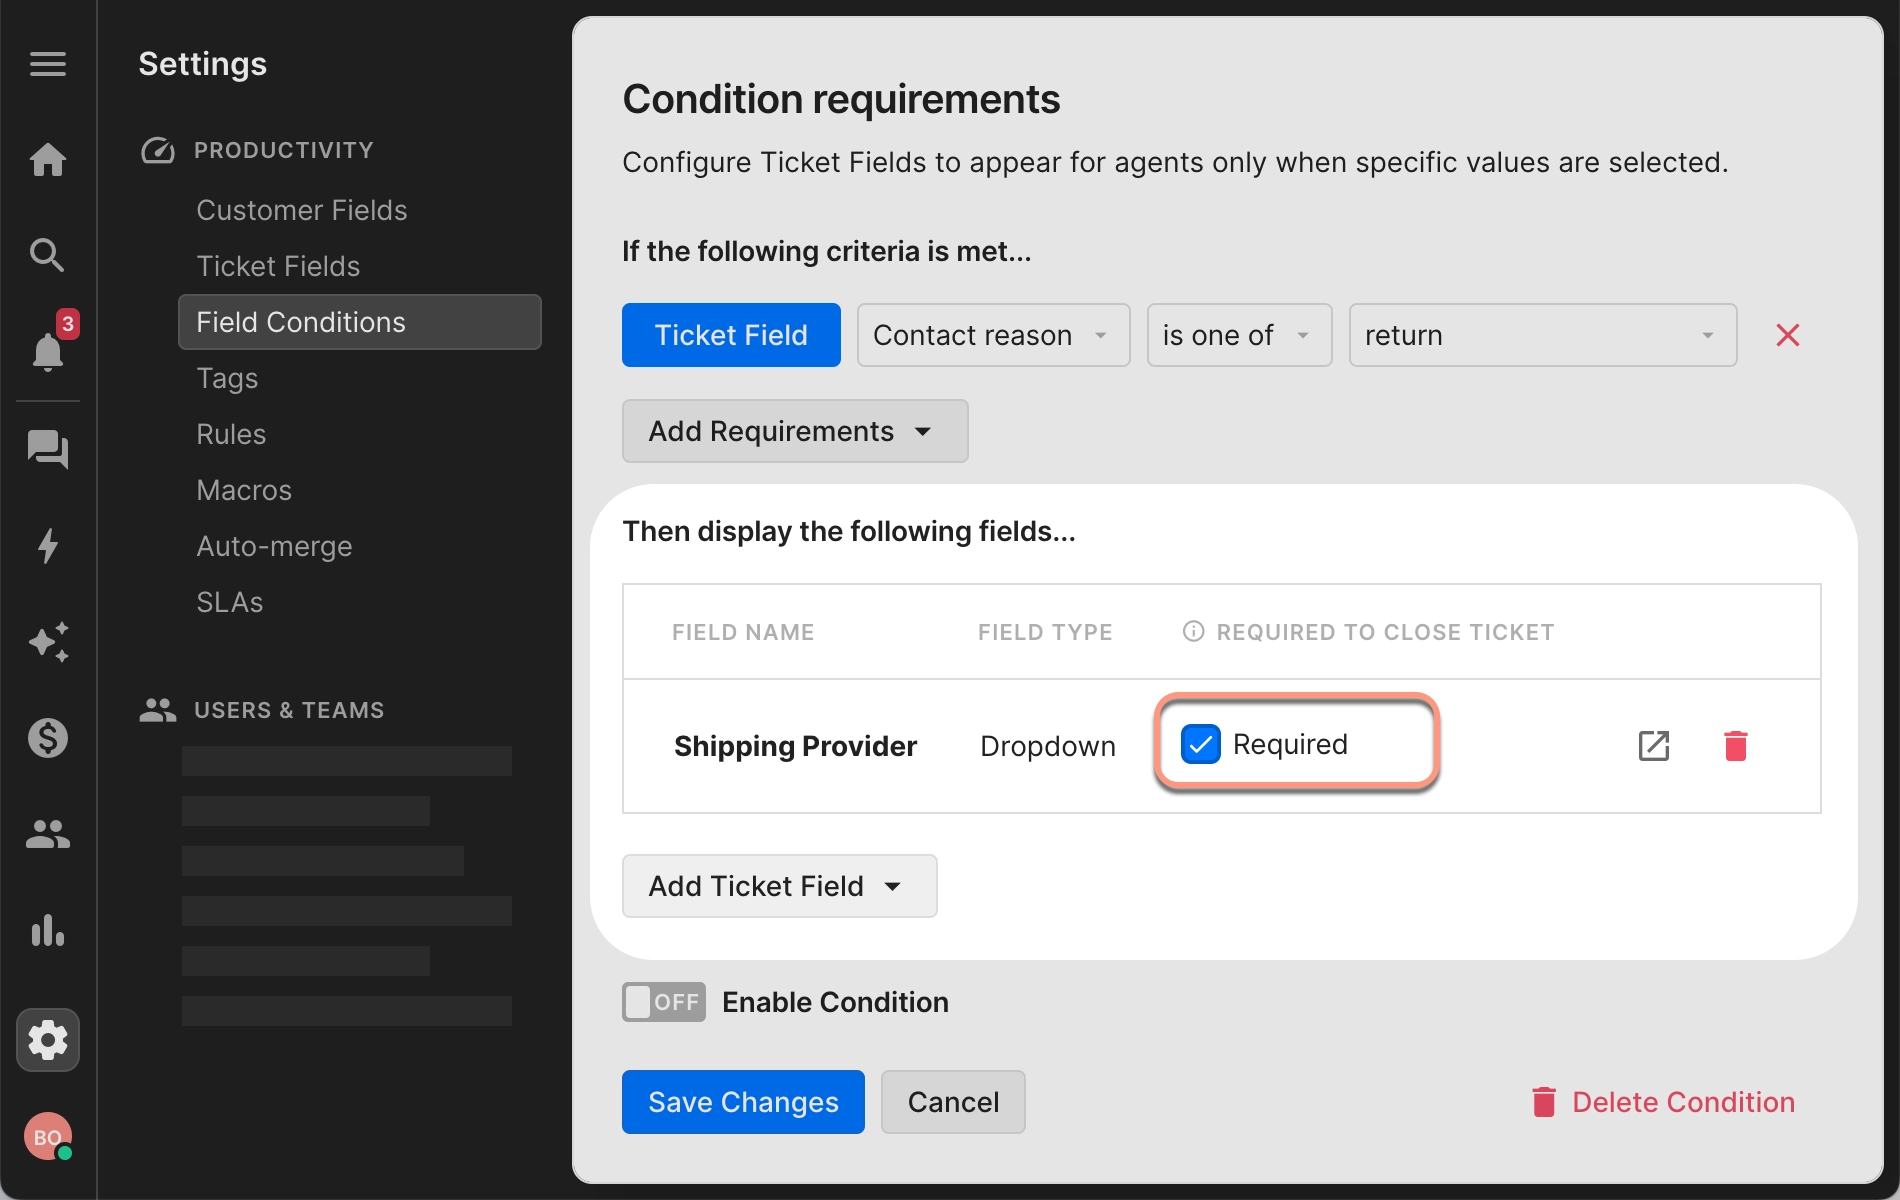Screen dimensions: 1900x1200
Task: Click the Save Changes button
Action: pos(742,1102)
